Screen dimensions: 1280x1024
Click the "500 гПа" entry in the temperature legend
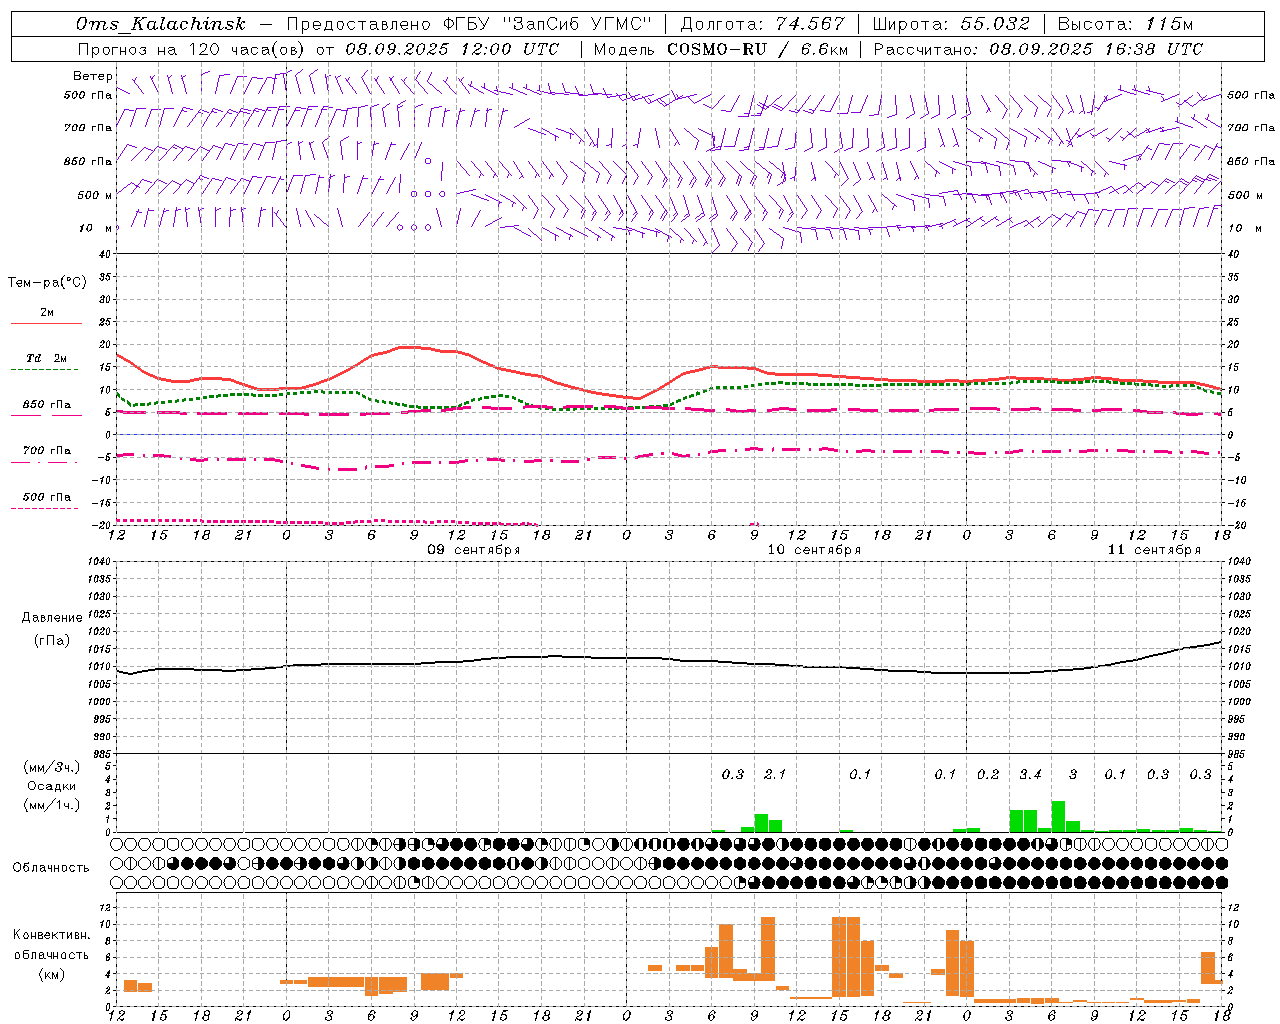pyautogui.click(x=47, y=497)
